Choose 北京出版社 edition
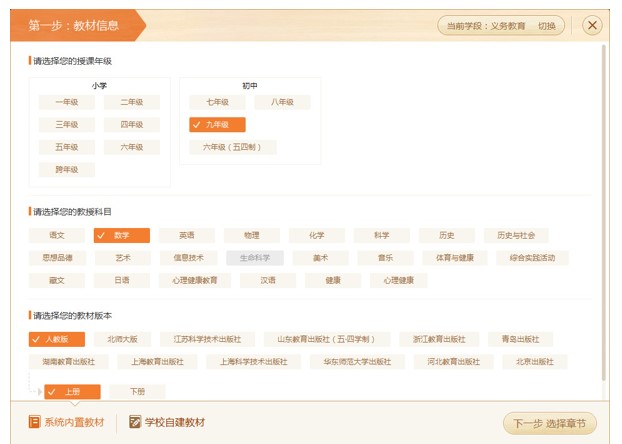The image size is (622, 444). click(x=535, y=362)
